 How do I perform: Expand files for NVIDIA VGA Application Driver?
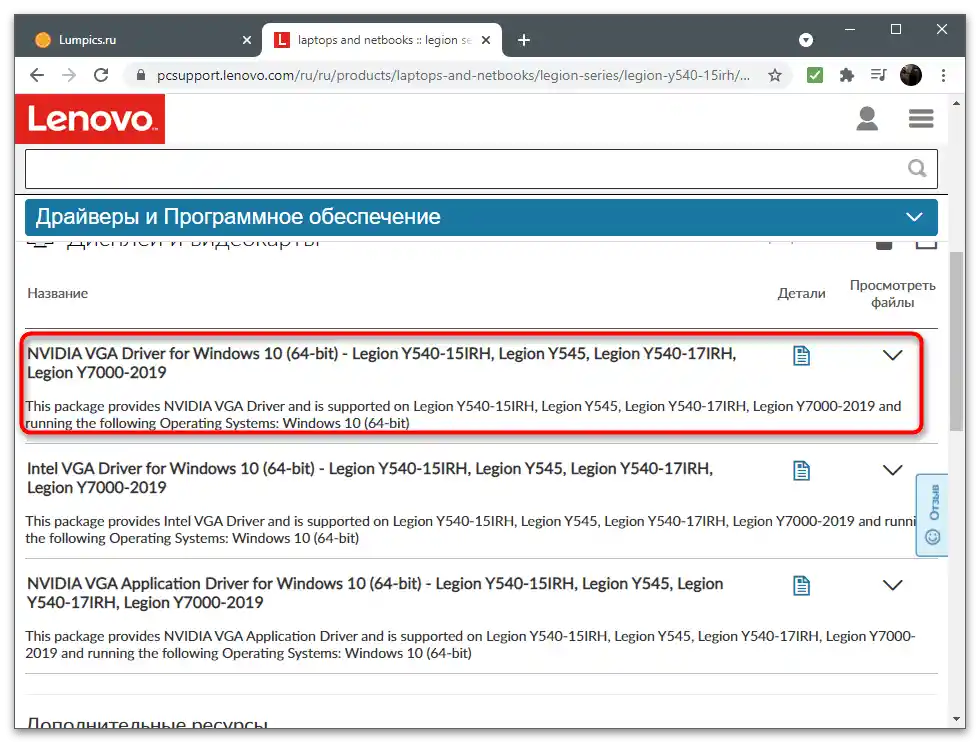point(892,585)
